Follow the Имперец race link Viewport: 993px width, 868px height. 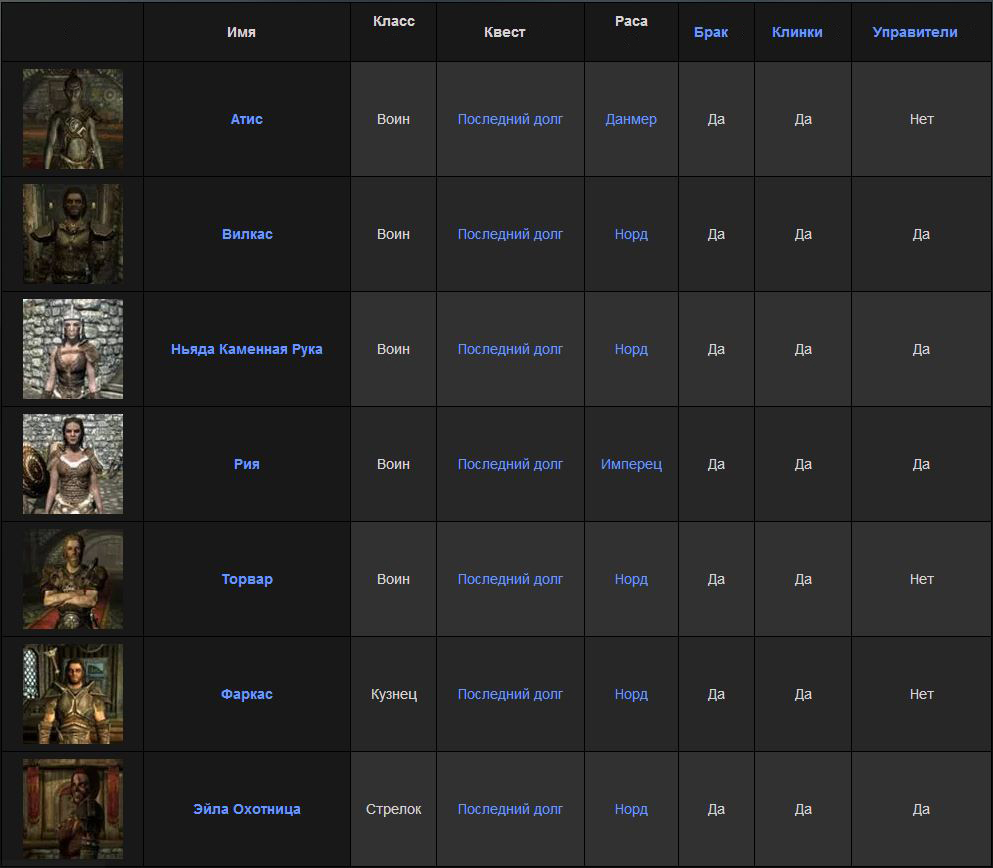(631, 464)
